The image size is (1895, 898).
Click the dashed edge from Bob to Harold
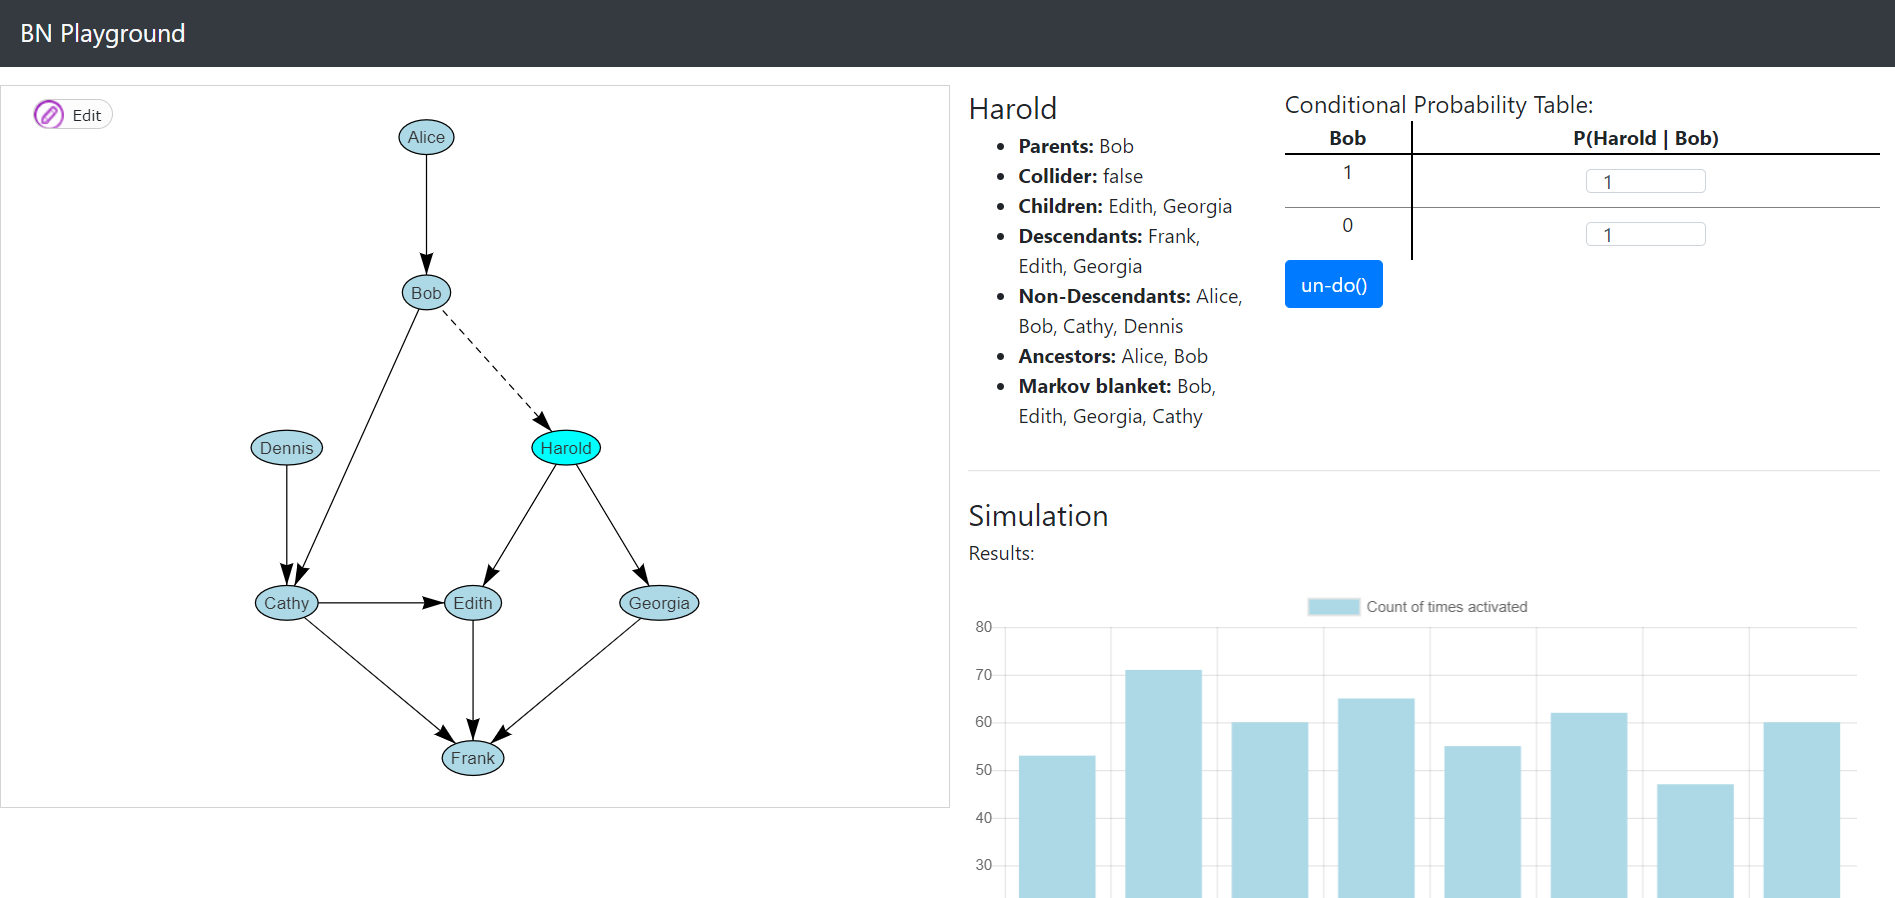coord(497,370)
